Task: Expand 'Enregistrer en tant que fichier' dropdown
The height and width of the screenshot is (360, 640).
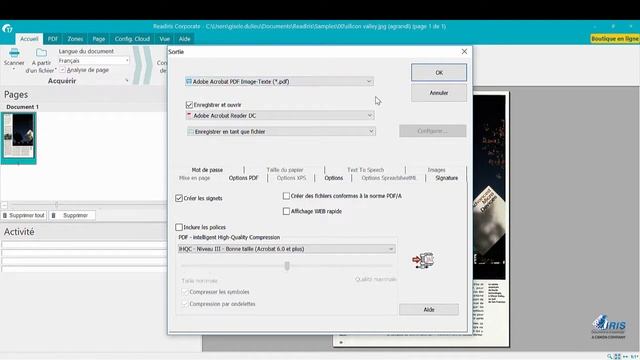Action: [281, 131]
